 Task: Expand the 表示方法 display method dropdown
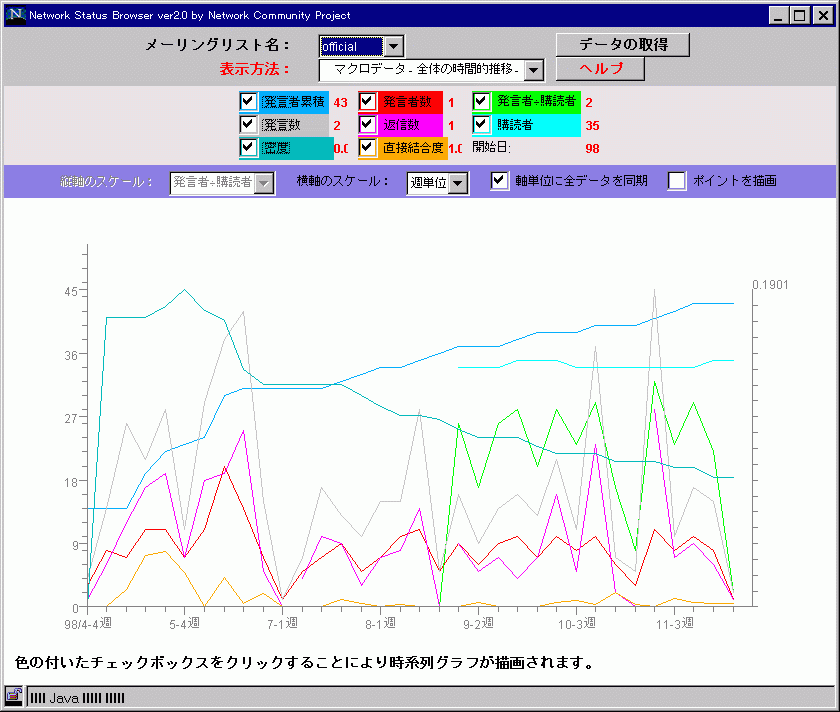click(534, 70)
